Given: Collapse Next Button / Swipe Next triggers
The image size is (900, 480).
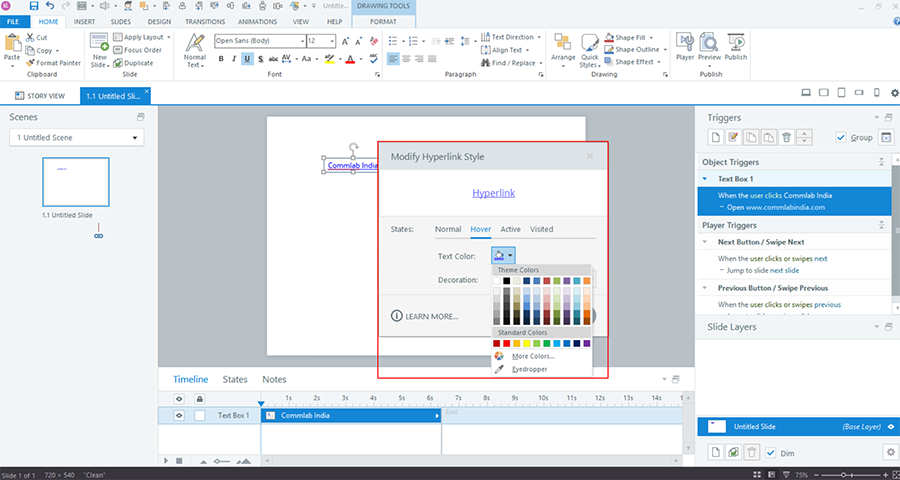Looking at the screenshot, I should pos(705,242).
